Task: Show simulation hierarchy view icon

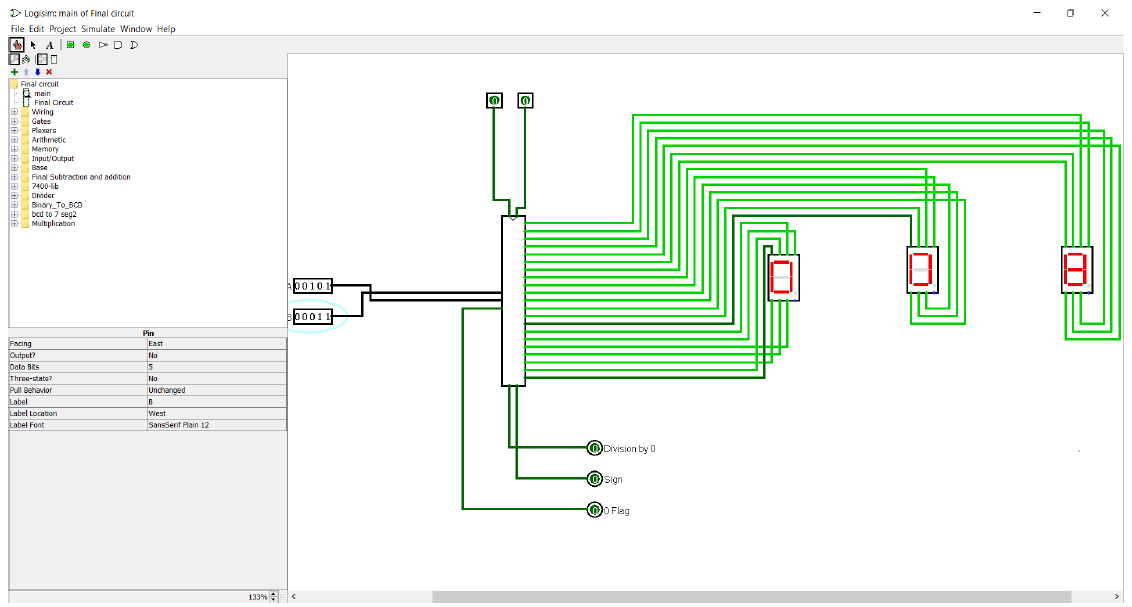Action: click(x=26, y=59)
